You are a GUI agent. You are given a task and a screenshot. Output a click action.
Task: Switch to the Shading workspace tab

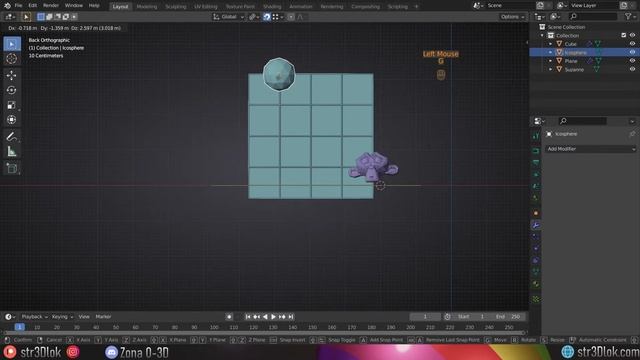[272, 7]
